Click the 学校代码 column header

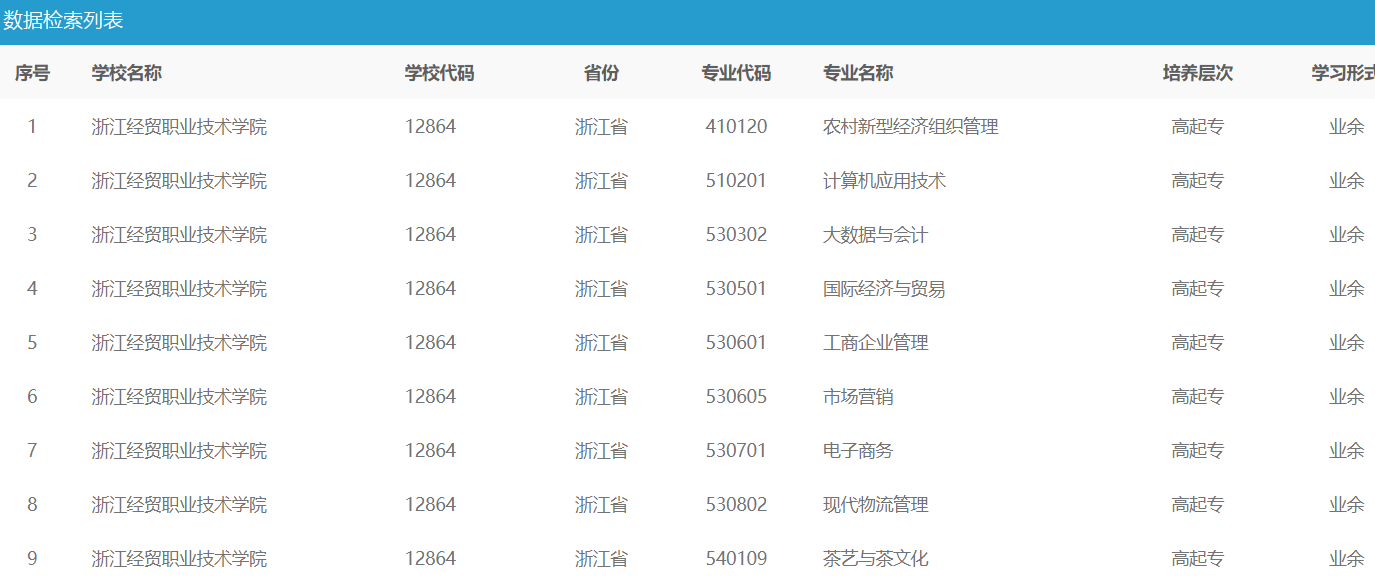[x=439, y=73]
